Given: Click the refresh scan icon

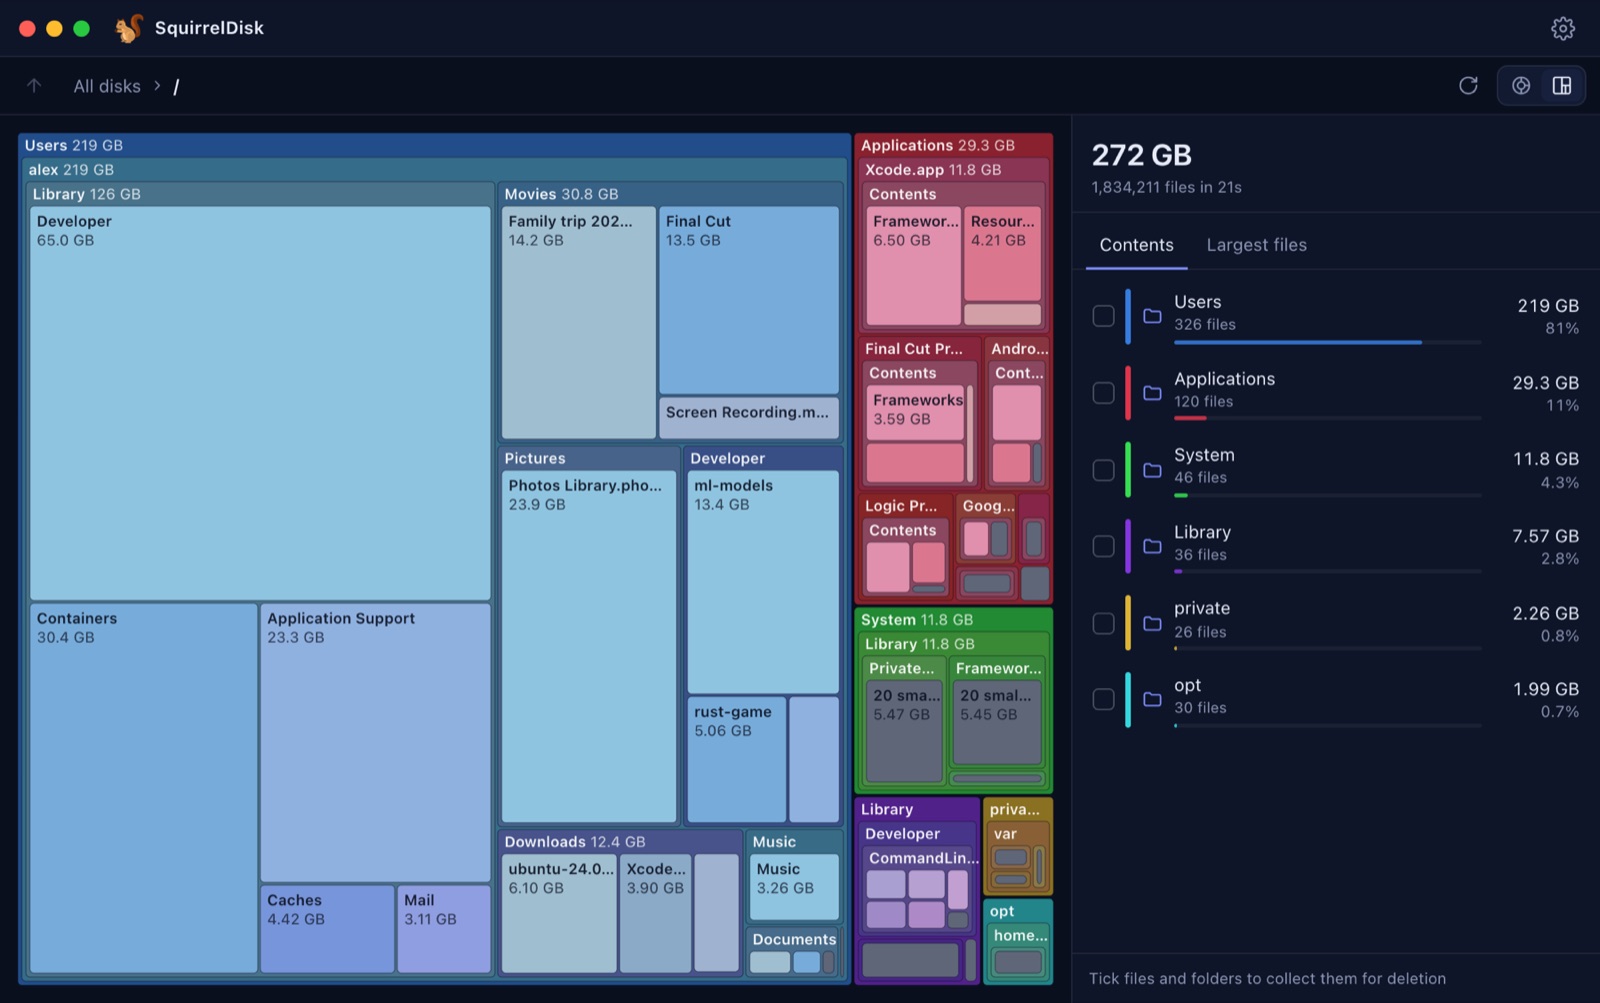Looking at the screenshot, I should click(x=1468, y=86).
